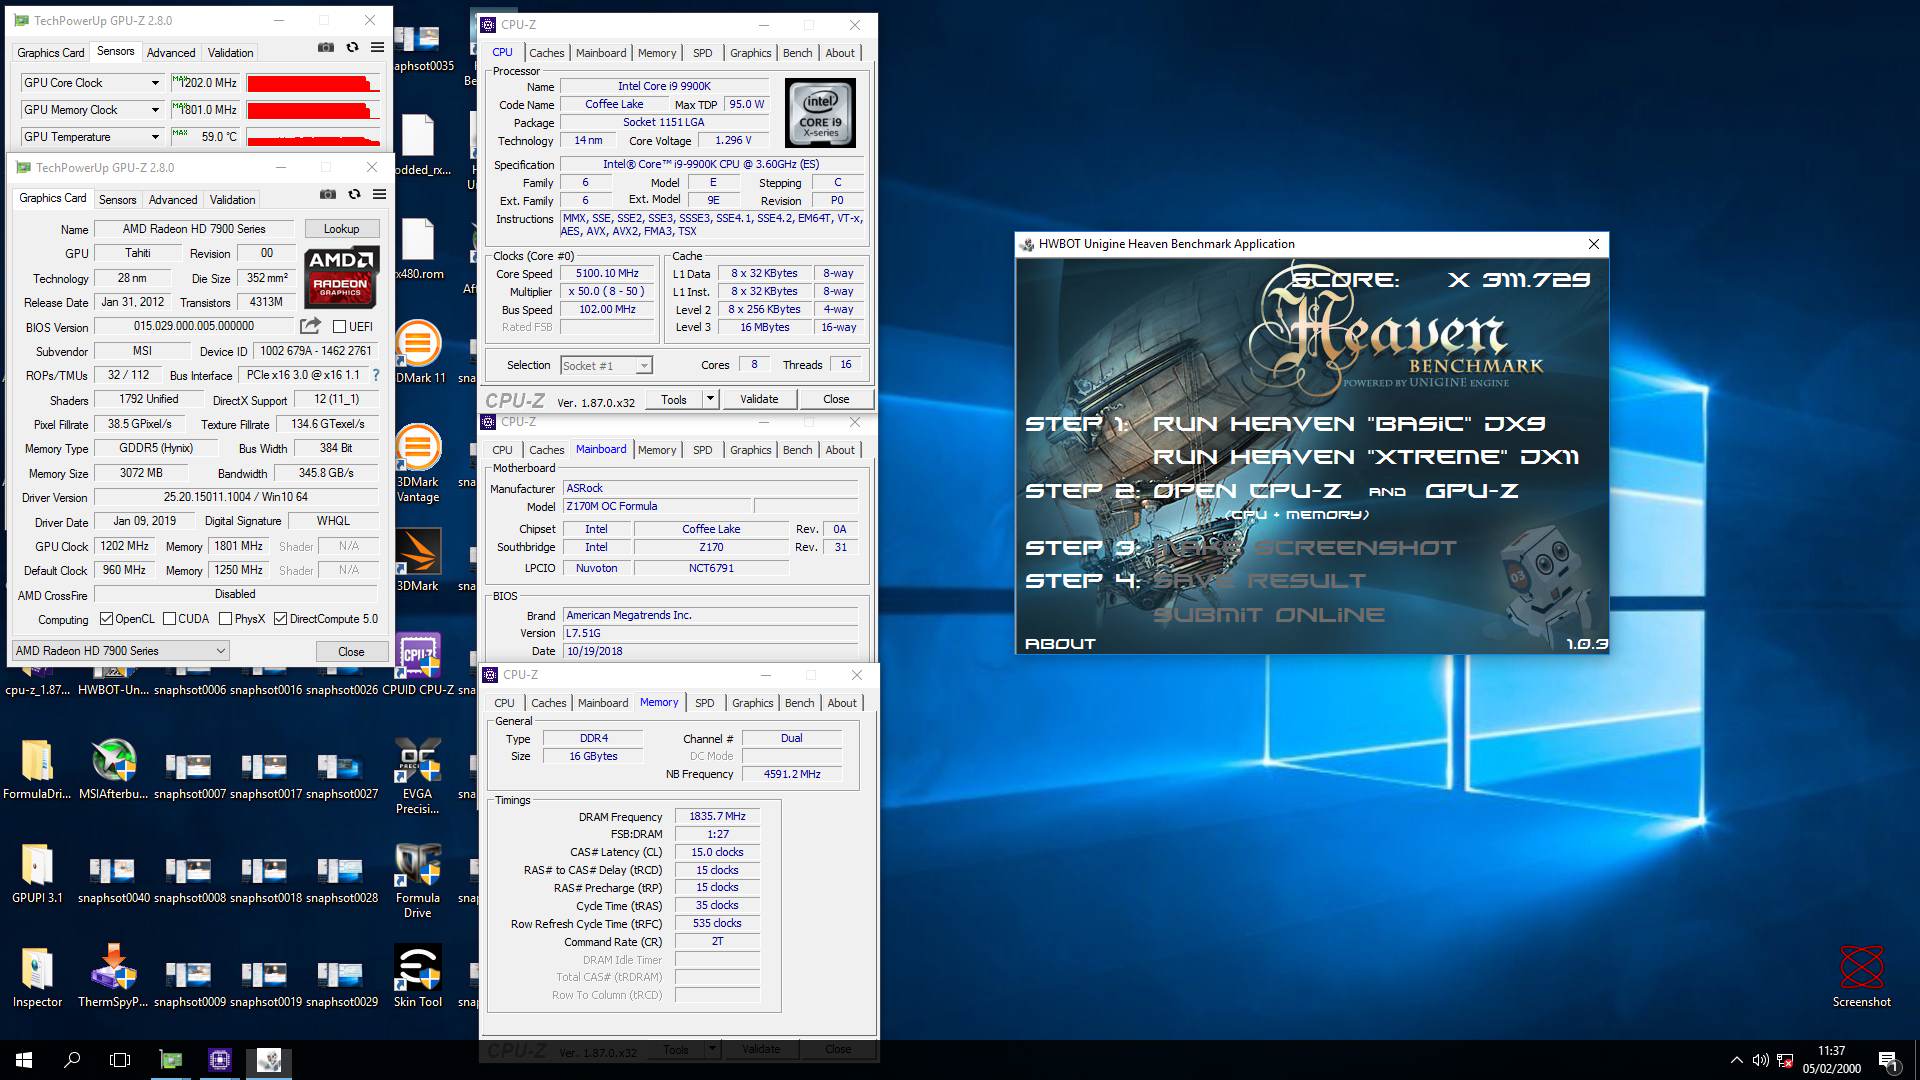Screen dimensions: 1920x1080
Task: Toggle the CUDA computing checkbox
Action: tap(169, 619)
